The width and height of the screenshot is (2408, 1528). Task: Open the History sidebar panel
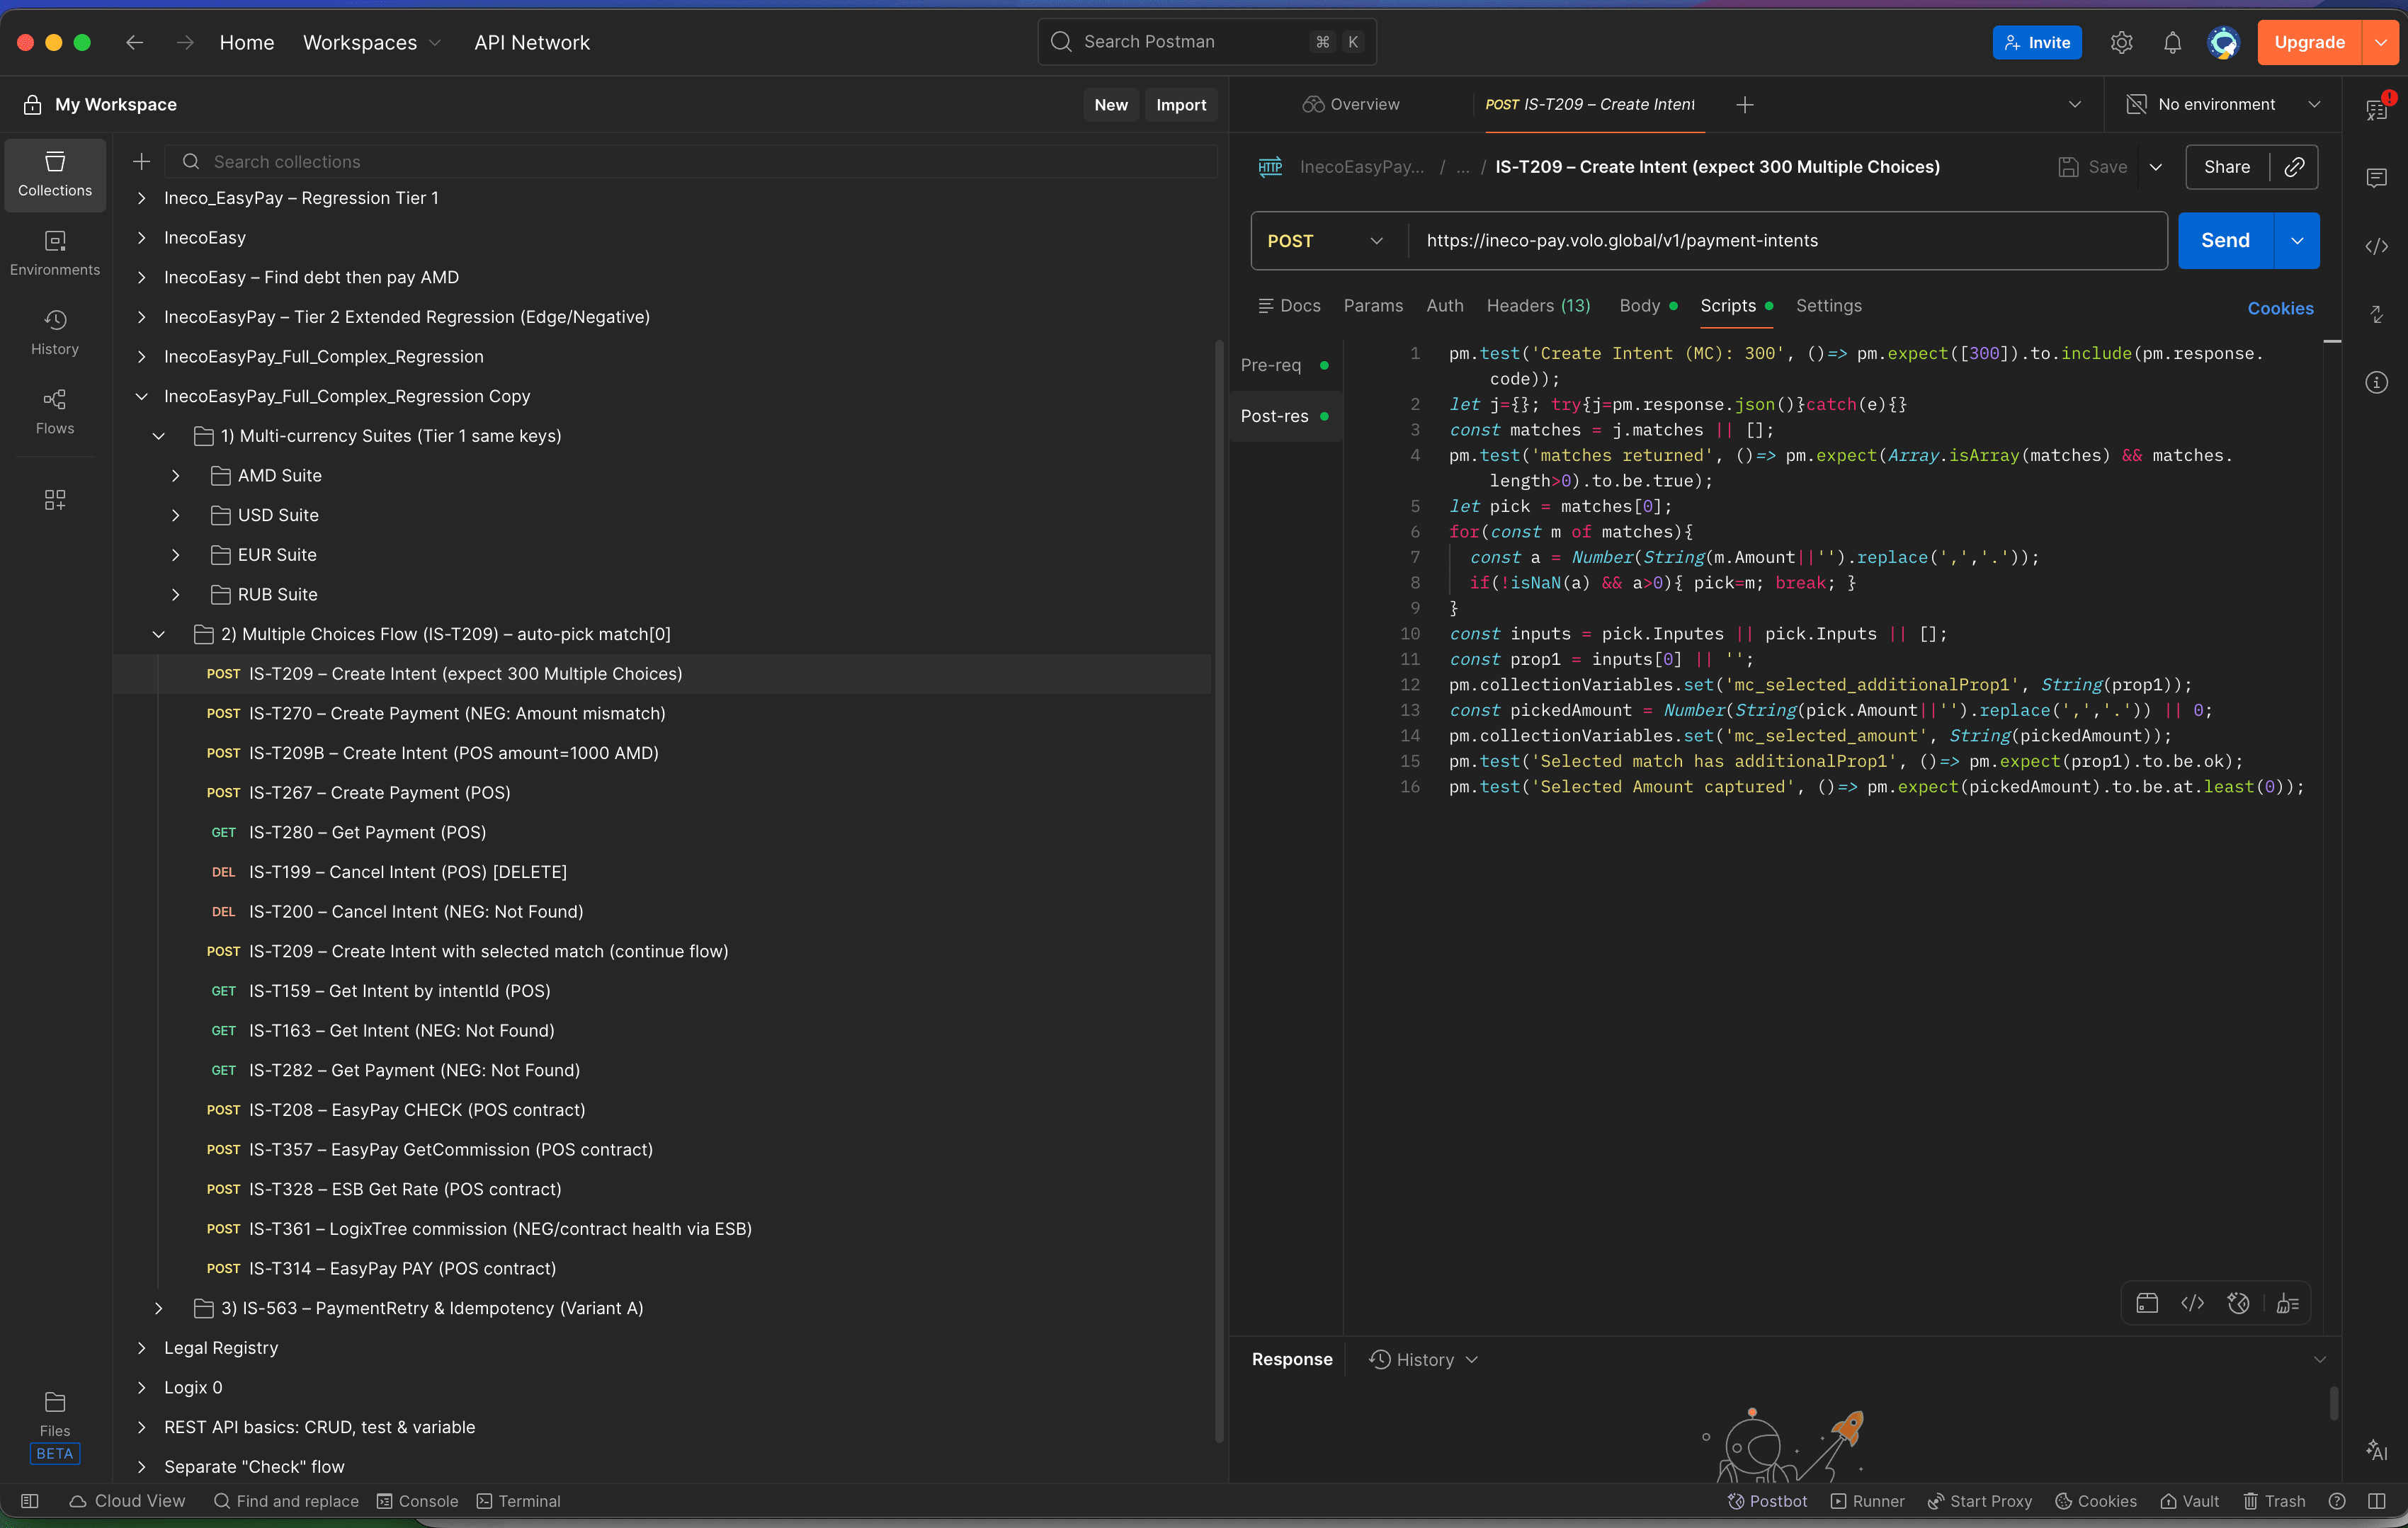(55, 333)
